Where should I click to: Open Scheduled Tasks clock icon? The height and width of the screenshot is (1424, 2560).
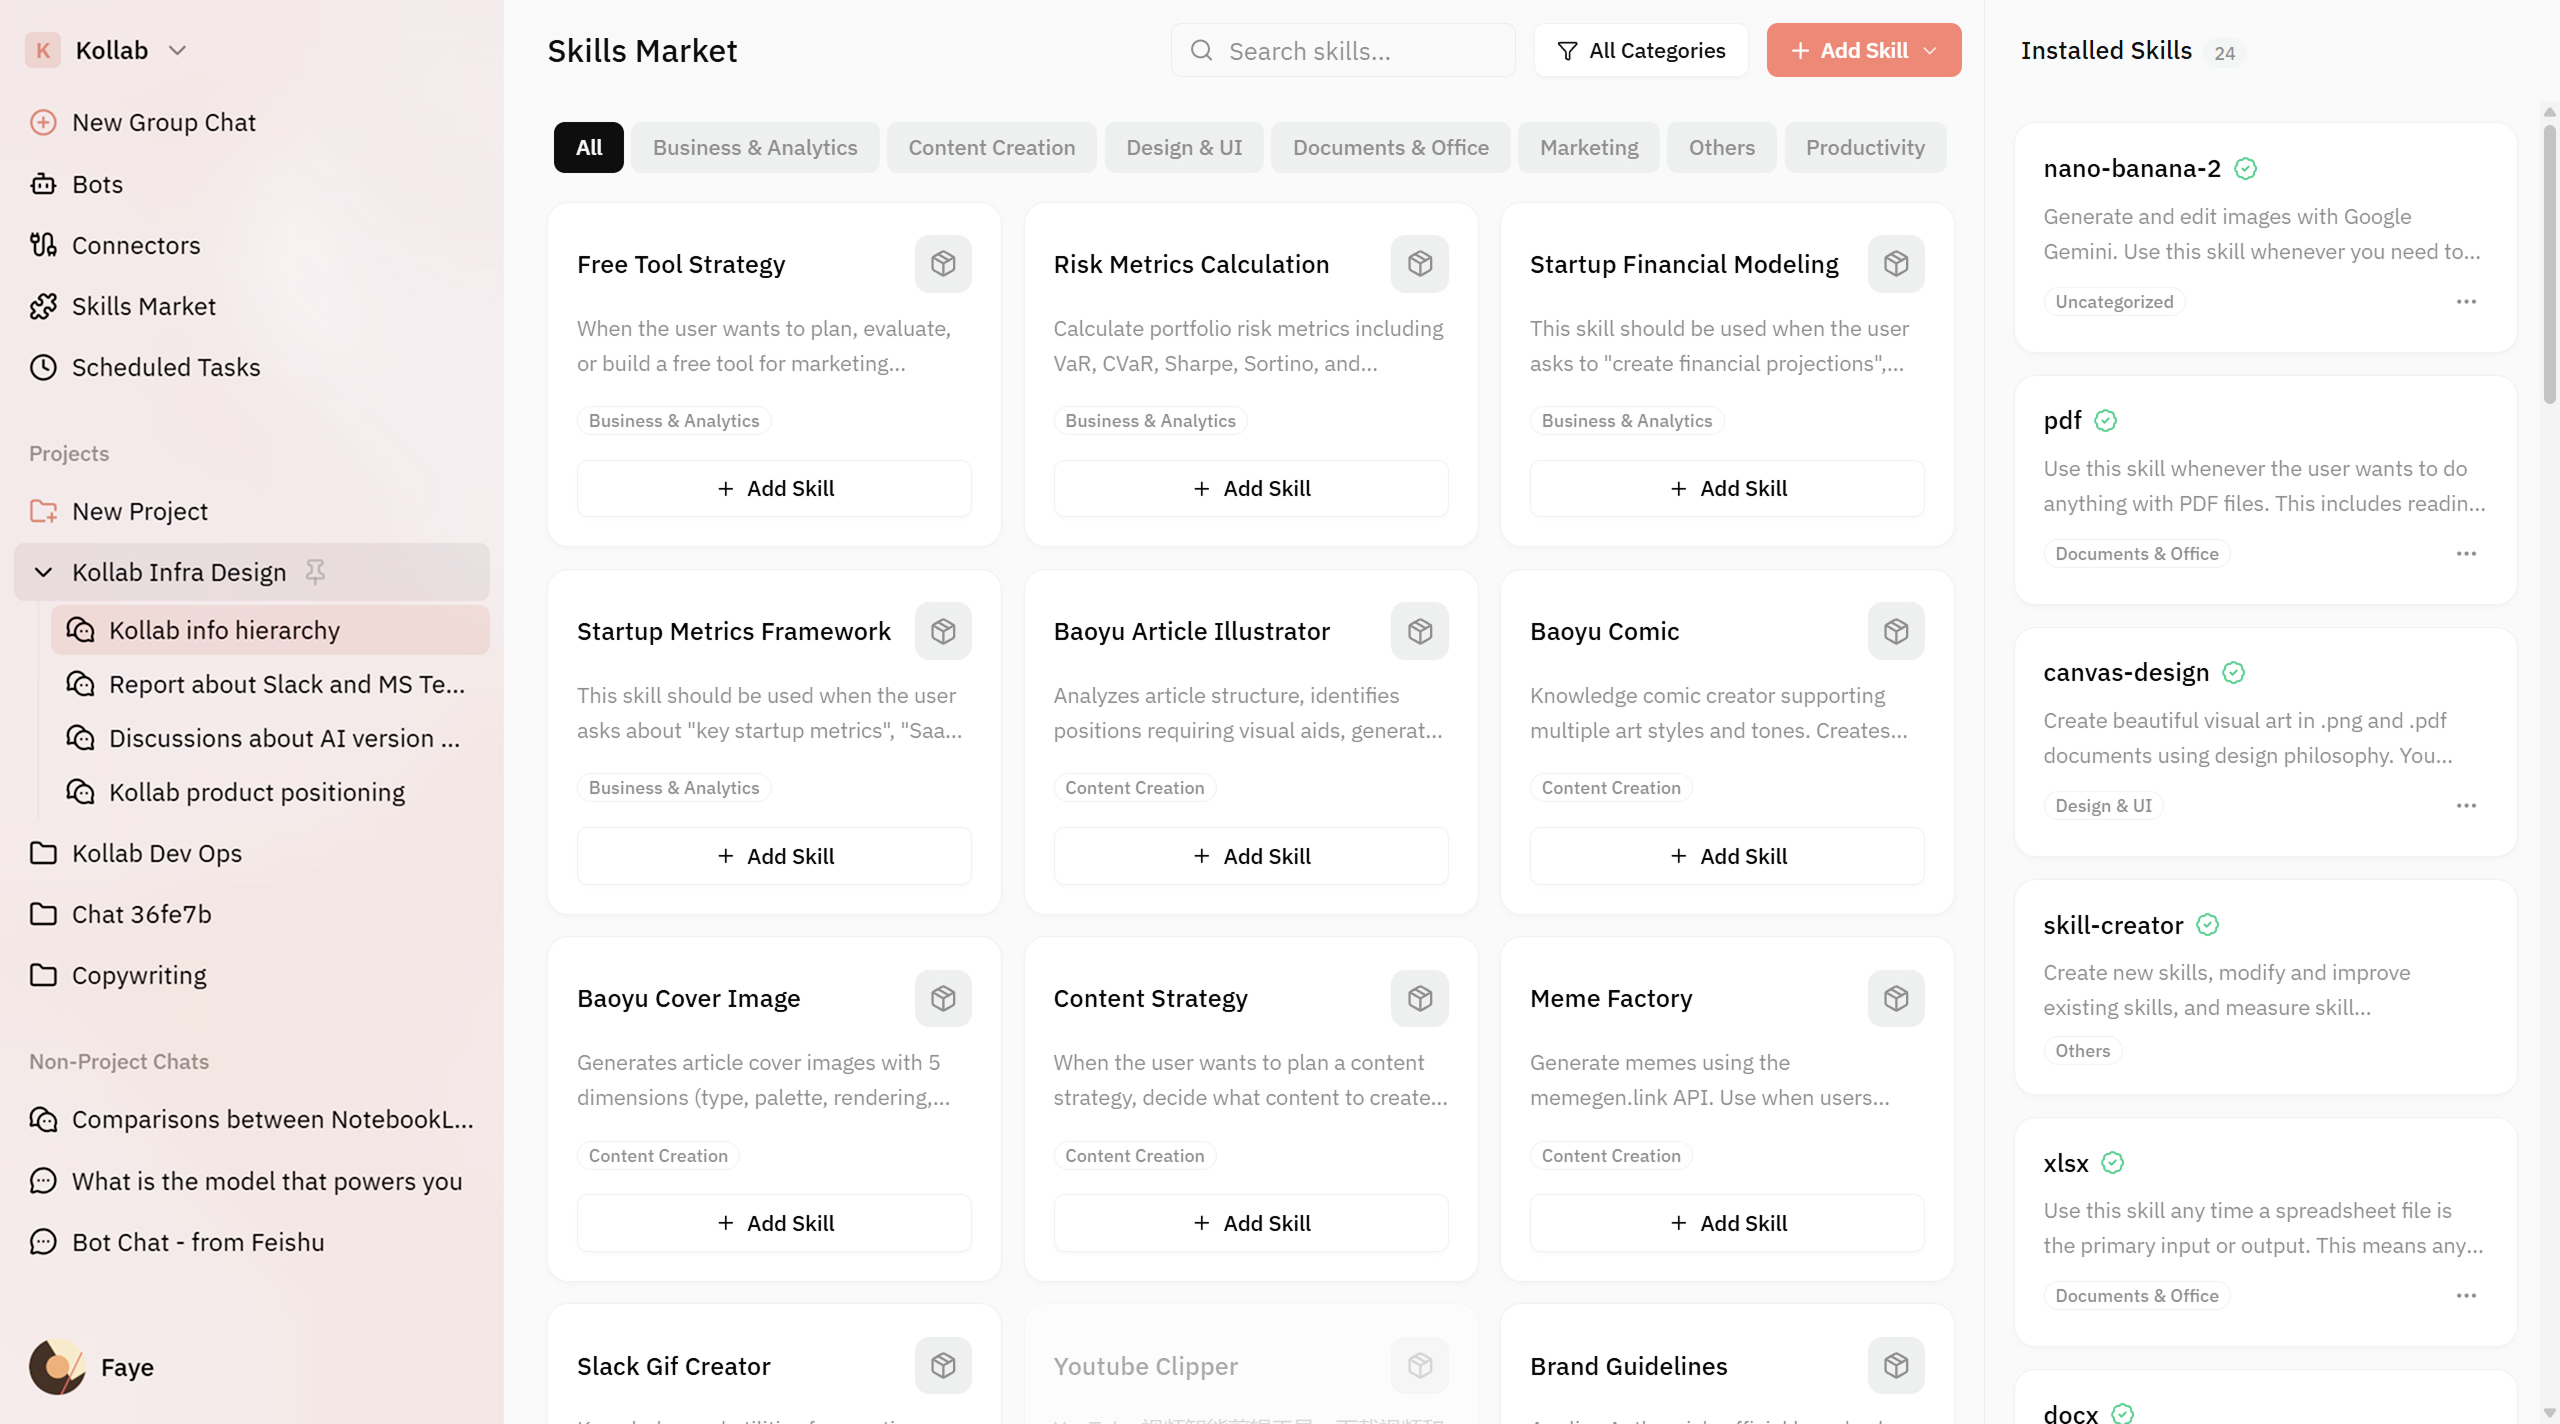click(x=43, y=367)
